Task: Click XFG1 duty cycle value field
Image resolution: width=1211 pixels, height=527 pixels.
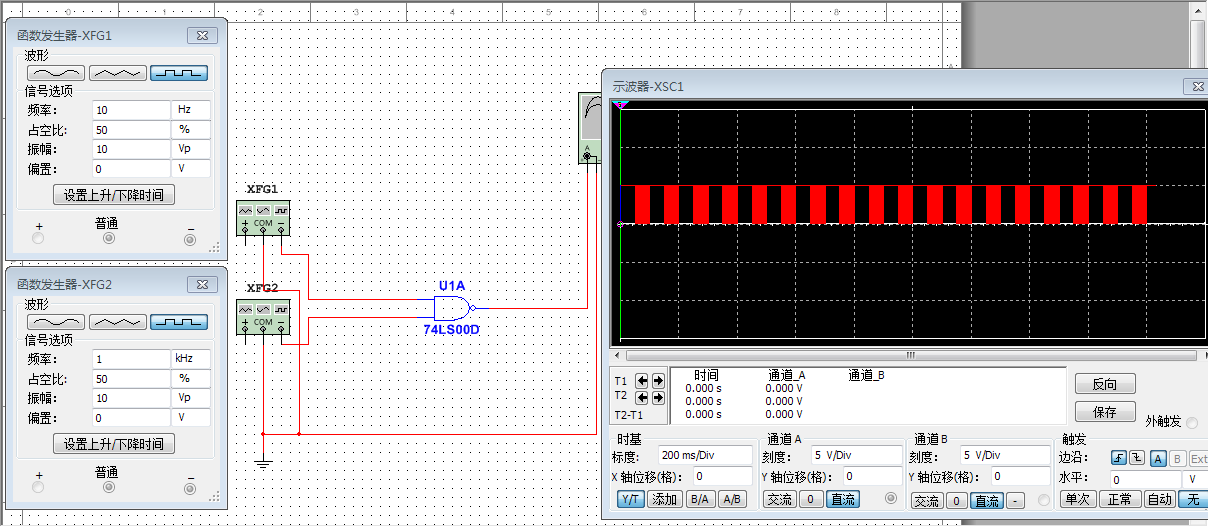Action: (x=131, y=130)
